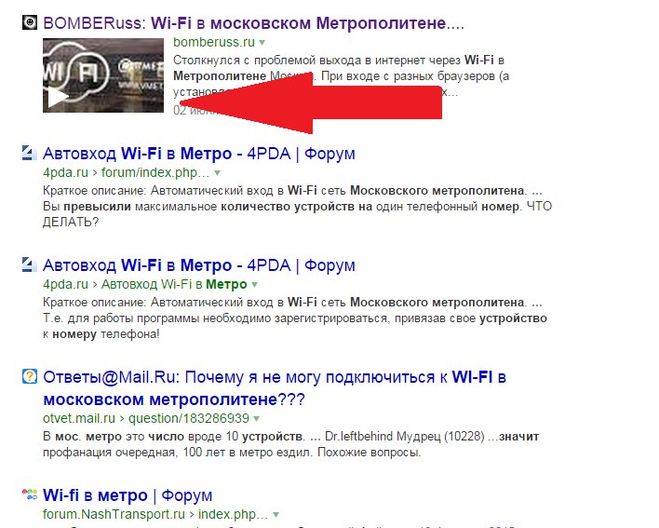Click the bomberuss.ru green URL

coord(214,42)
